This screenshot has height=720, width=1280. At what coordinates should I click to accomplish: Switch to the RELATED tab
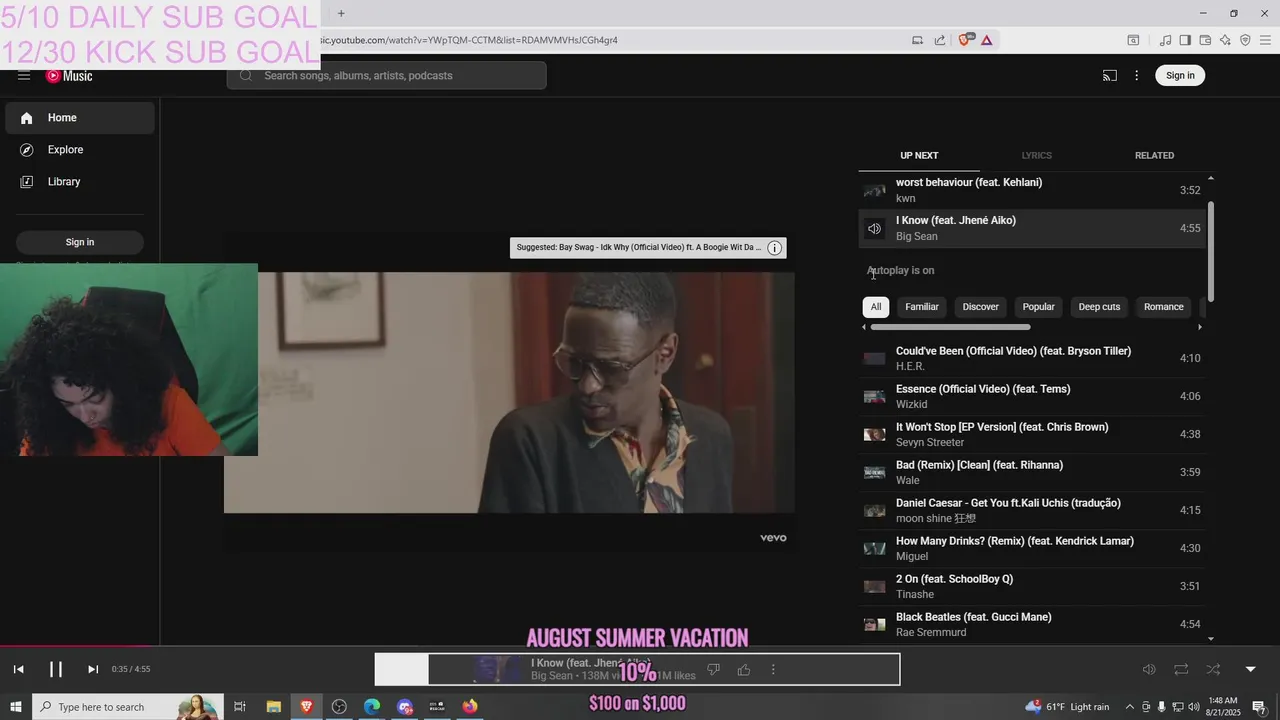point(1154,156)
